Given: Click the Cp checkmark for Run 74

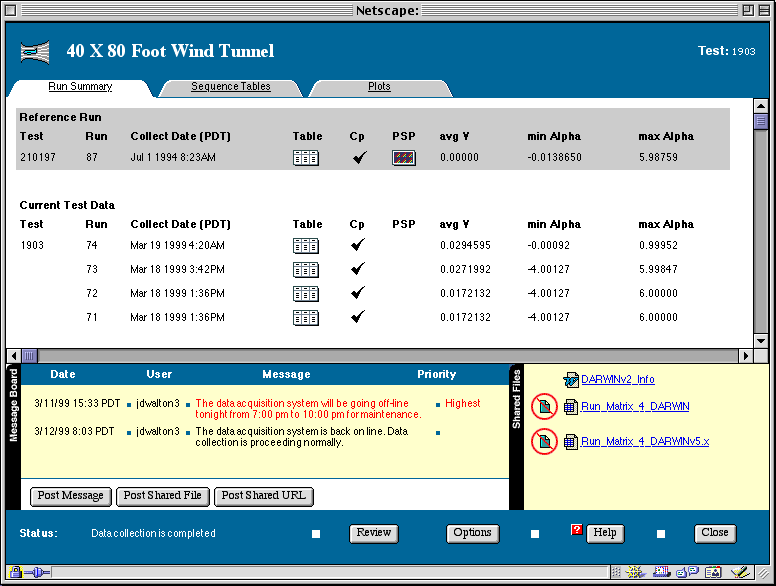Looking at the screenshot, I should pos(358,245).
